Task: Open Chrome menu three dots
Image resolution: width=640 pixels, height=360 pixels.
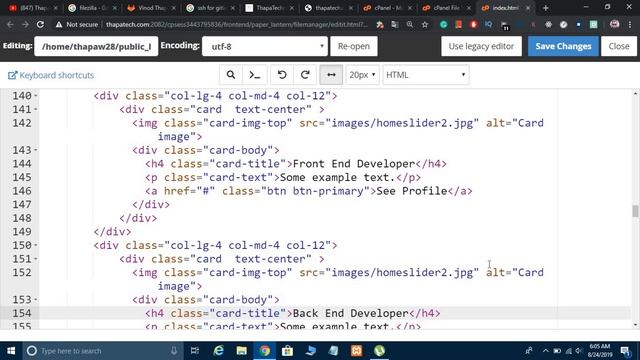Action: [630, 24]
